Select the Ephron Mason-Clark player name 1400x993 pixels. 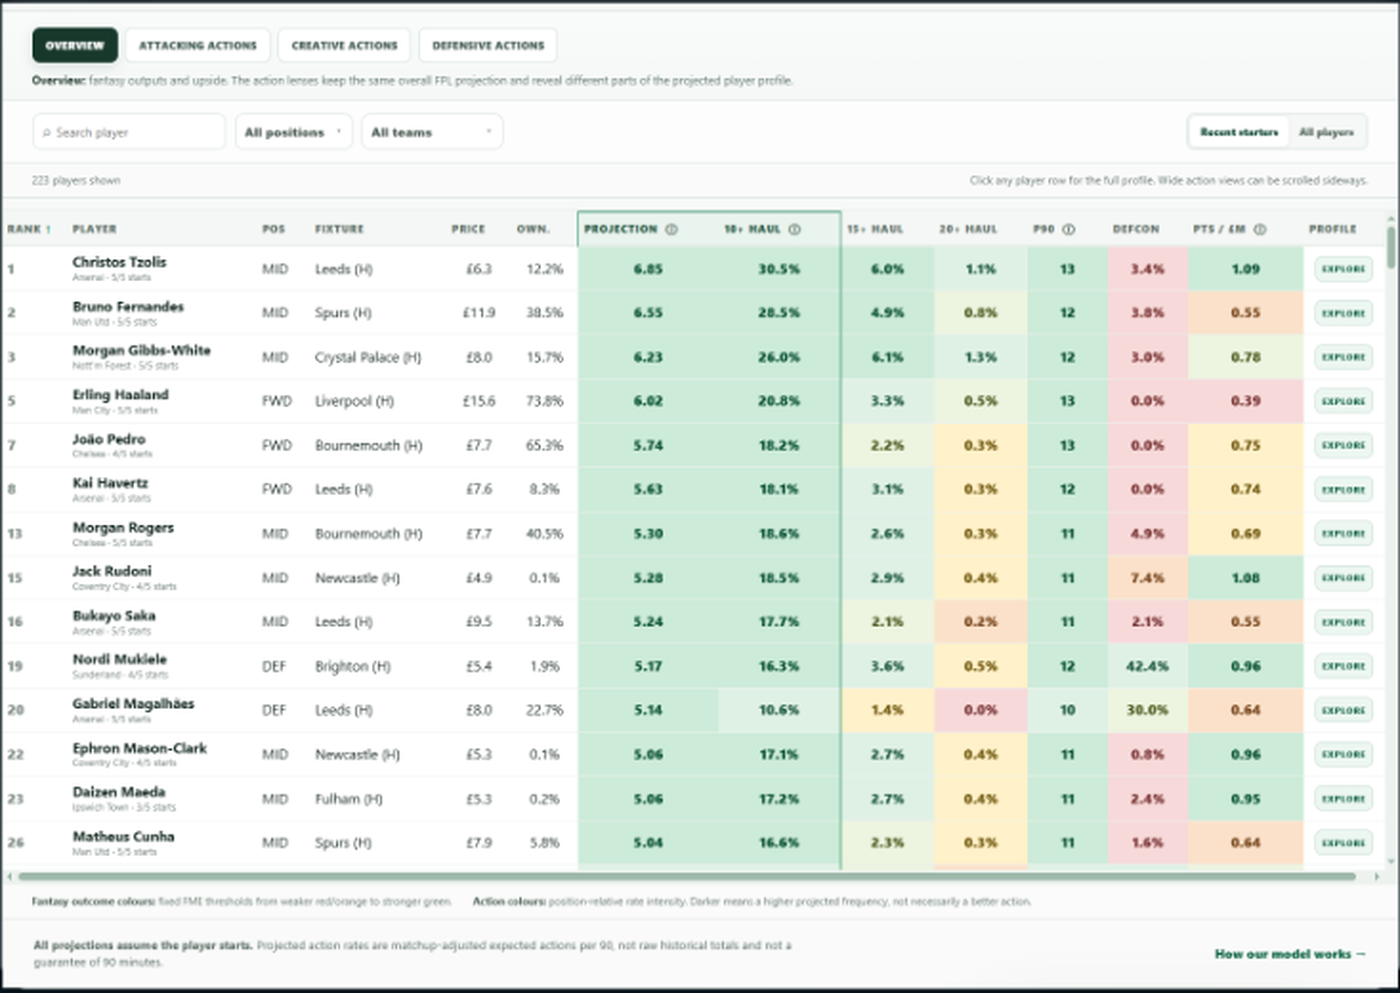point(140,748)
